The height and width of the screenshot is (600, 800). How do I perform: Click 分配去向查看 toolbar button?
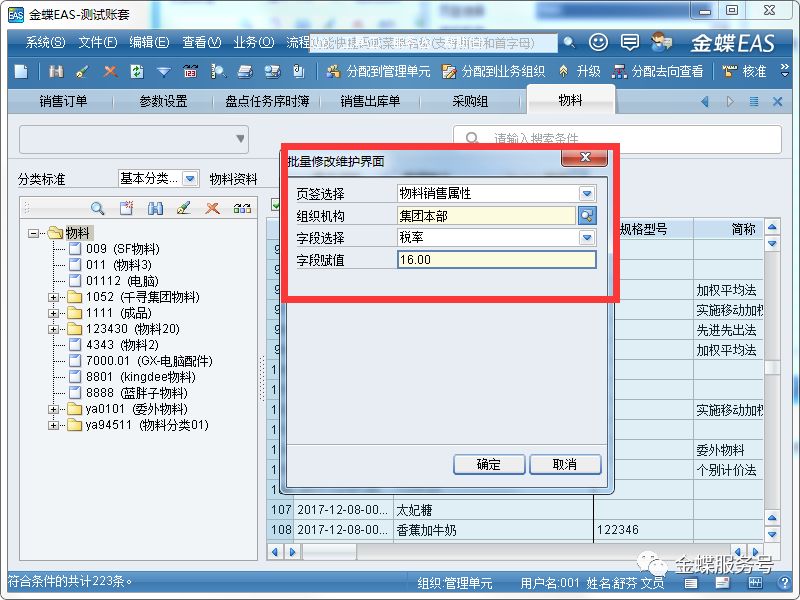click(x=657, y=71)
